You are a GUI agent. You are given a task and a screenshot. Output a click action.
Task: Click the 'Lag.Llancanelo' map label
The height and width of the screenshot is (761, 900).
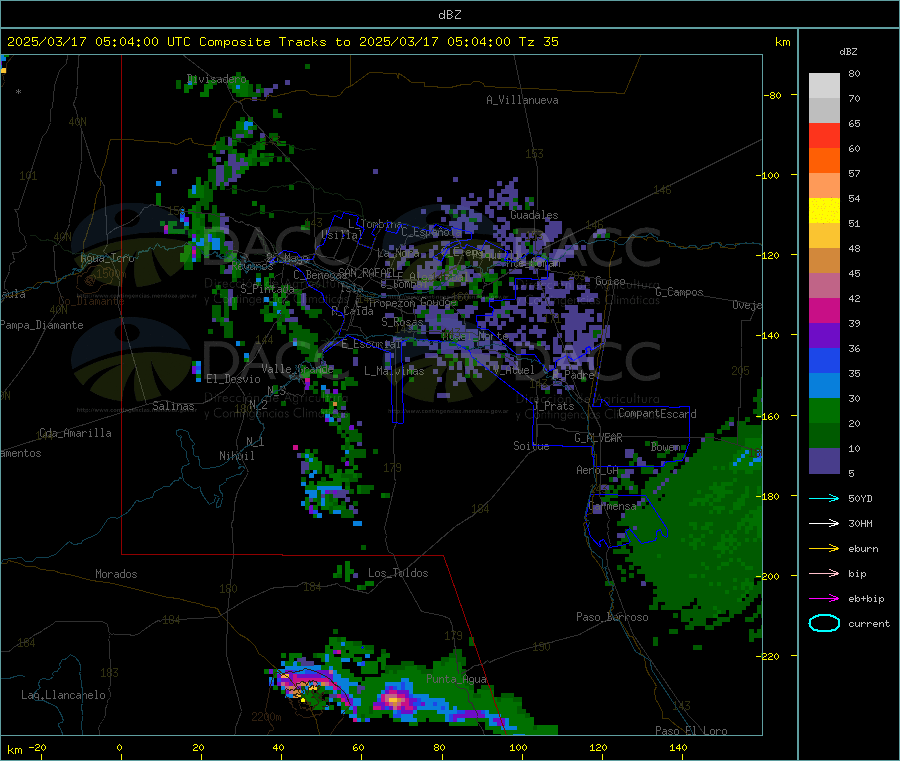(63, 696)
